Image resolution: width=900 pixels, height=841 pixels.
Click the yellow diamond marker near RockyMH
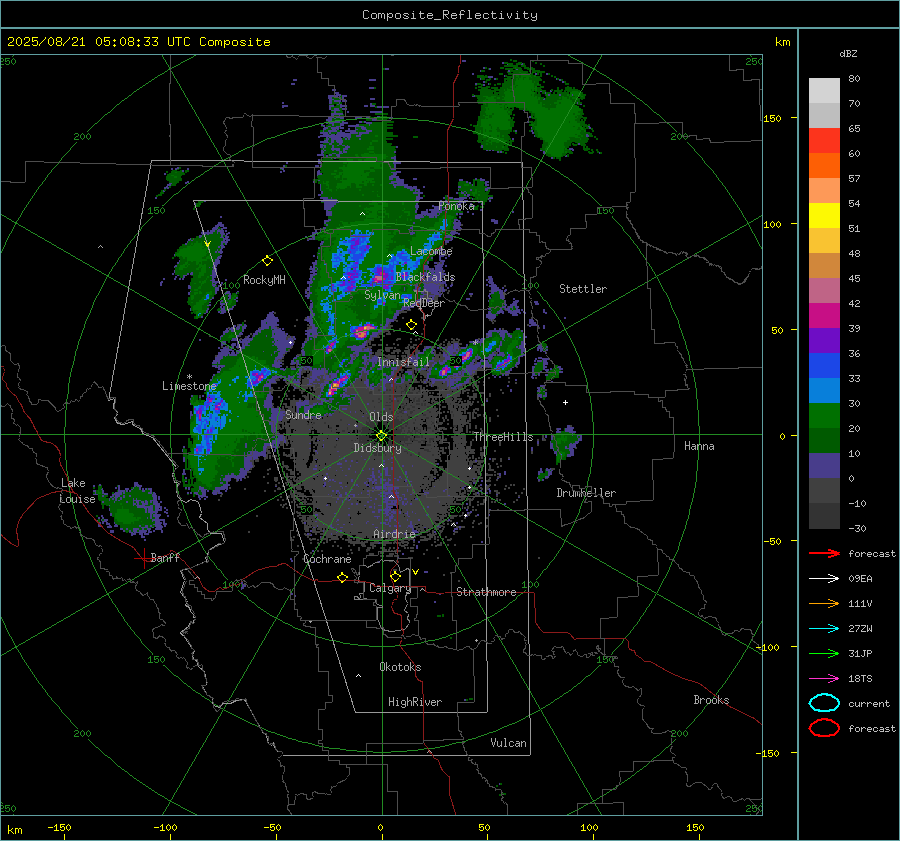pos(267,261)
